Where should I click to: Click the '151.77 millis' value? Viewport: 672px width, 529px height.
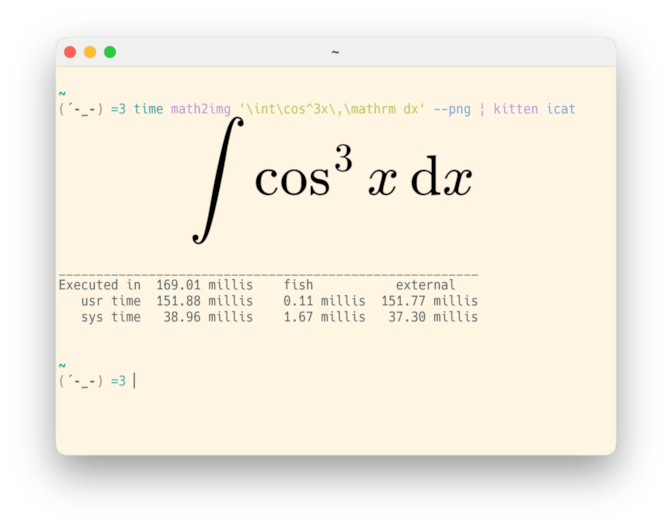tap(429, 301)
